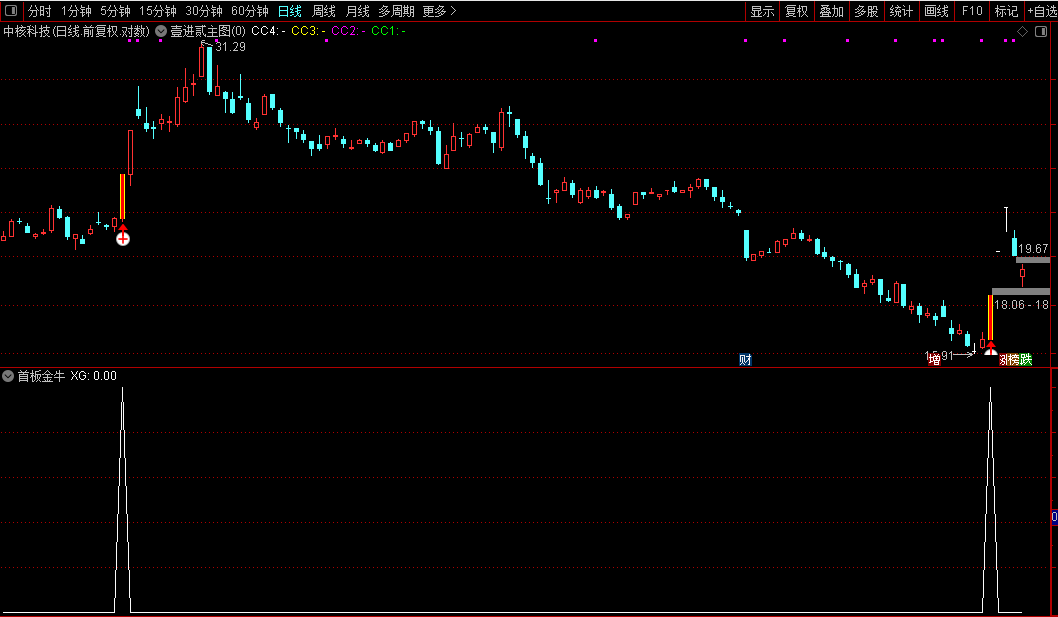
Task: Click the diamond icon at chart top-right
Action: [1023, 31]
